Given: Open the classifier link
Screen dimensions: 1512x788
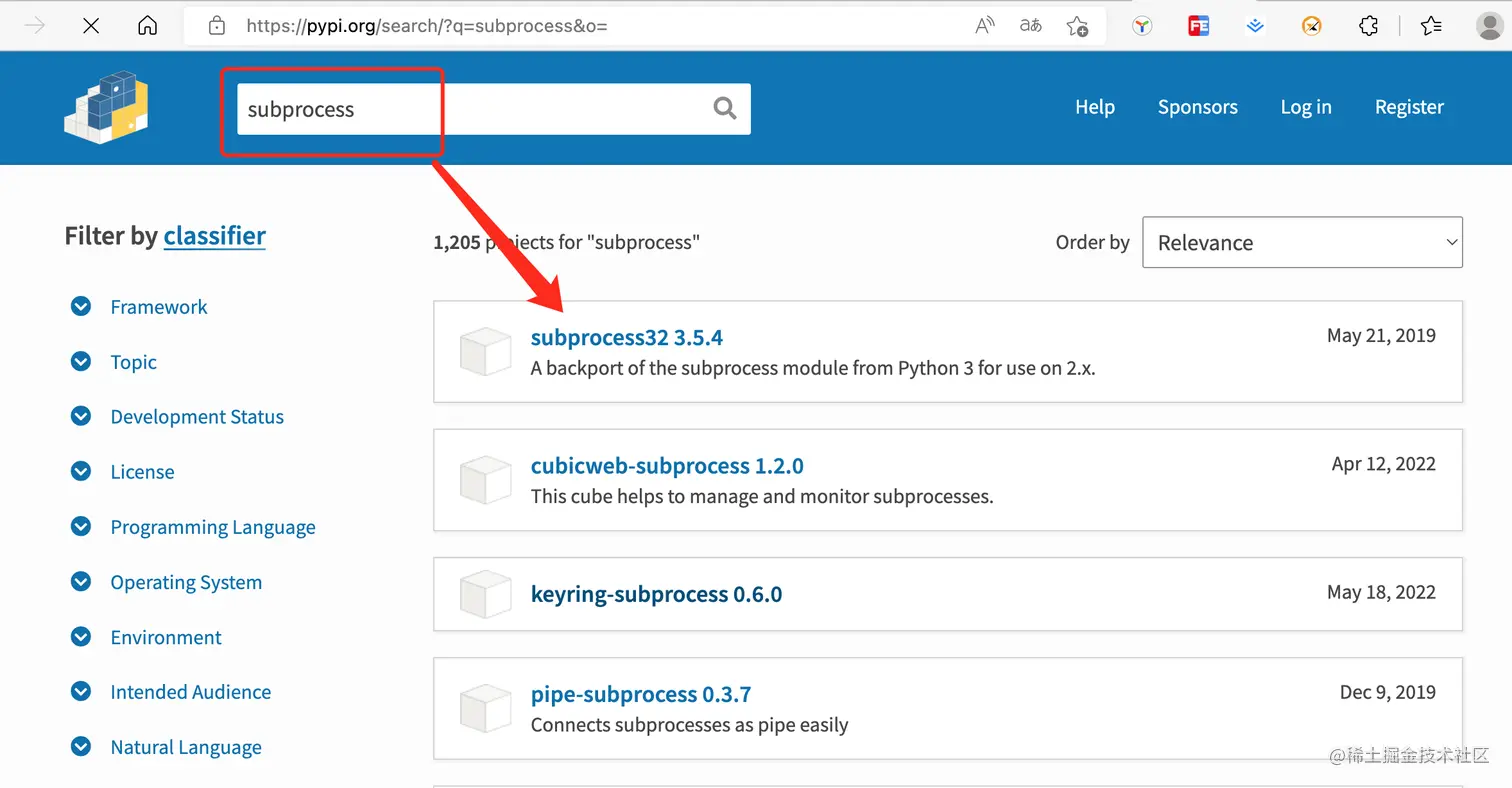Looking at the screenshot, I should [x=215, y=236].
